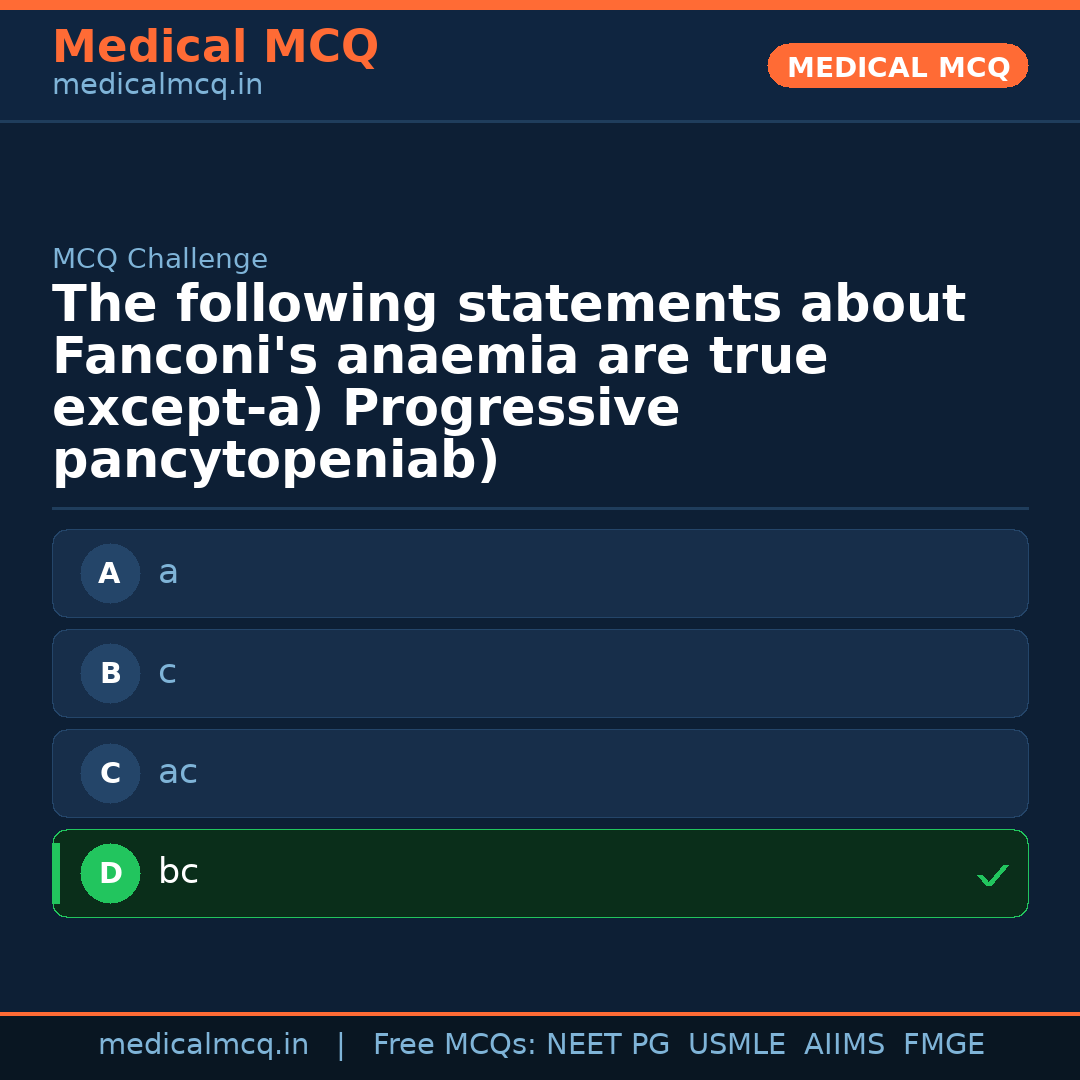Click 'FMGE' in the footer
Image resolution: width=1080 pixels, height=1080 pixels.
coord(943,1045)
